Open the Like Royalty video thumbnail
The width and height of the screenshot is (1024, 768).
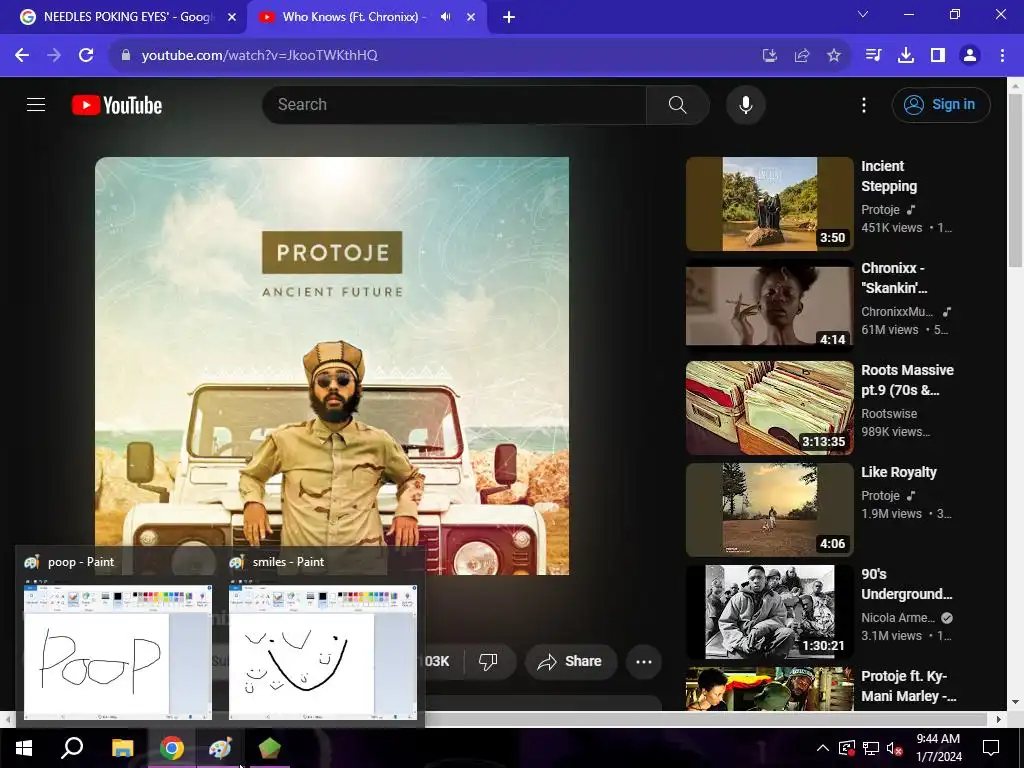pyautogui.click(x=769, y=510)
